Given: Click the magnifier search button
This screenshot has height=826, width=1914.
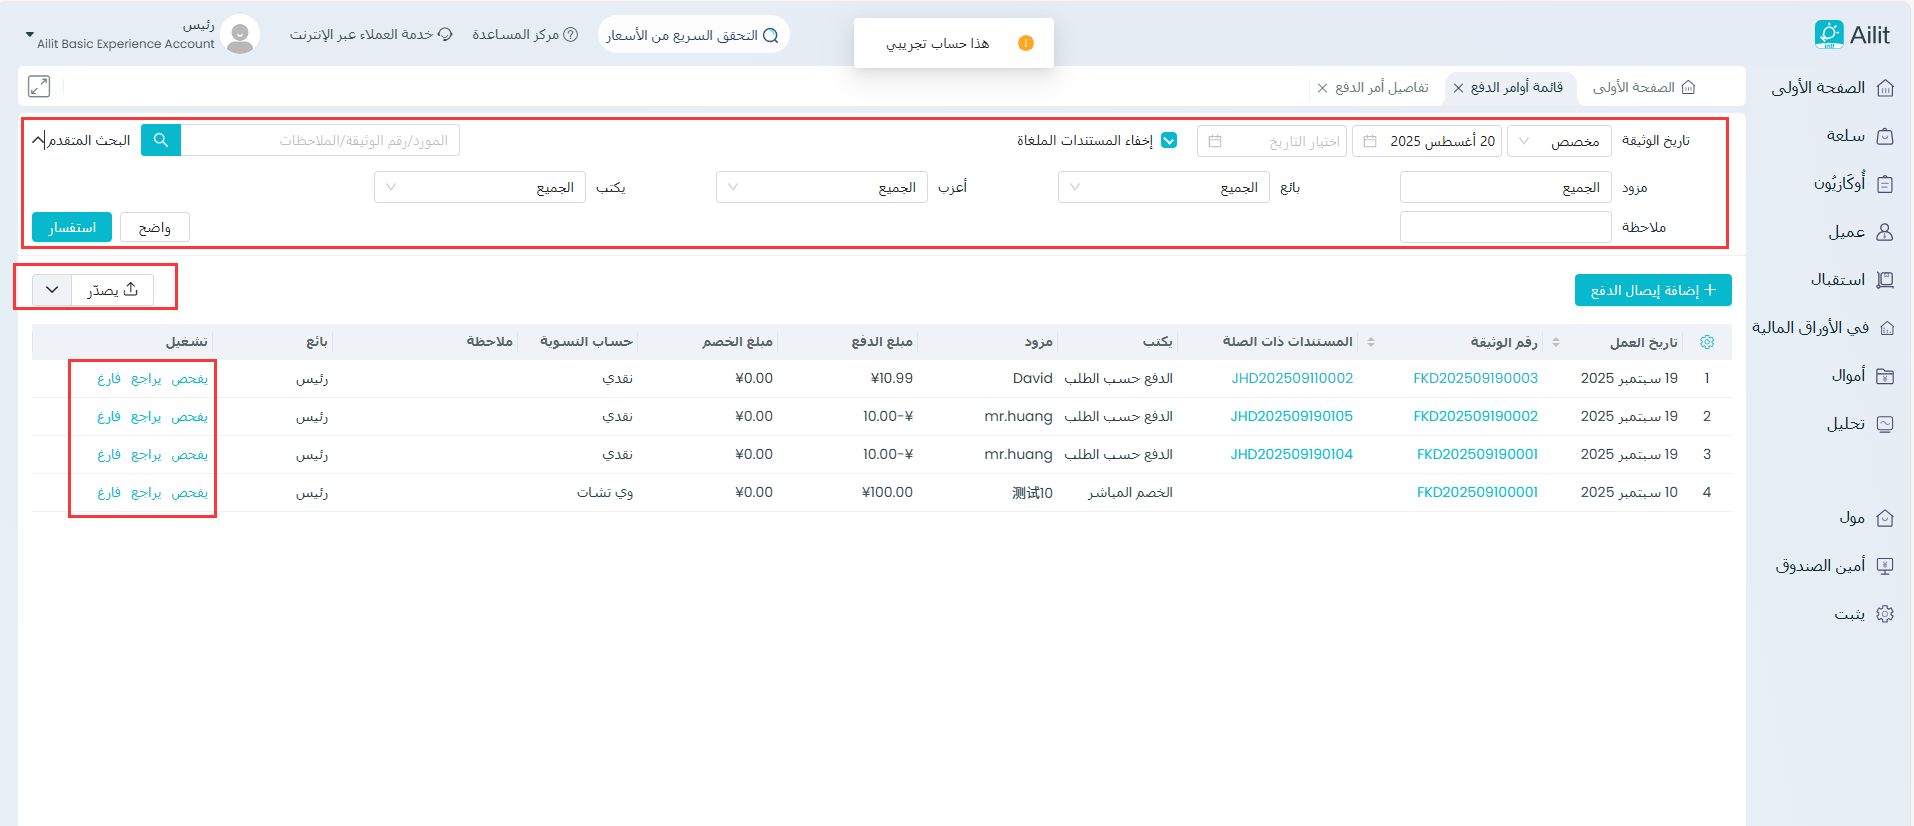Looking at the screenshot, I should [161, 141].
